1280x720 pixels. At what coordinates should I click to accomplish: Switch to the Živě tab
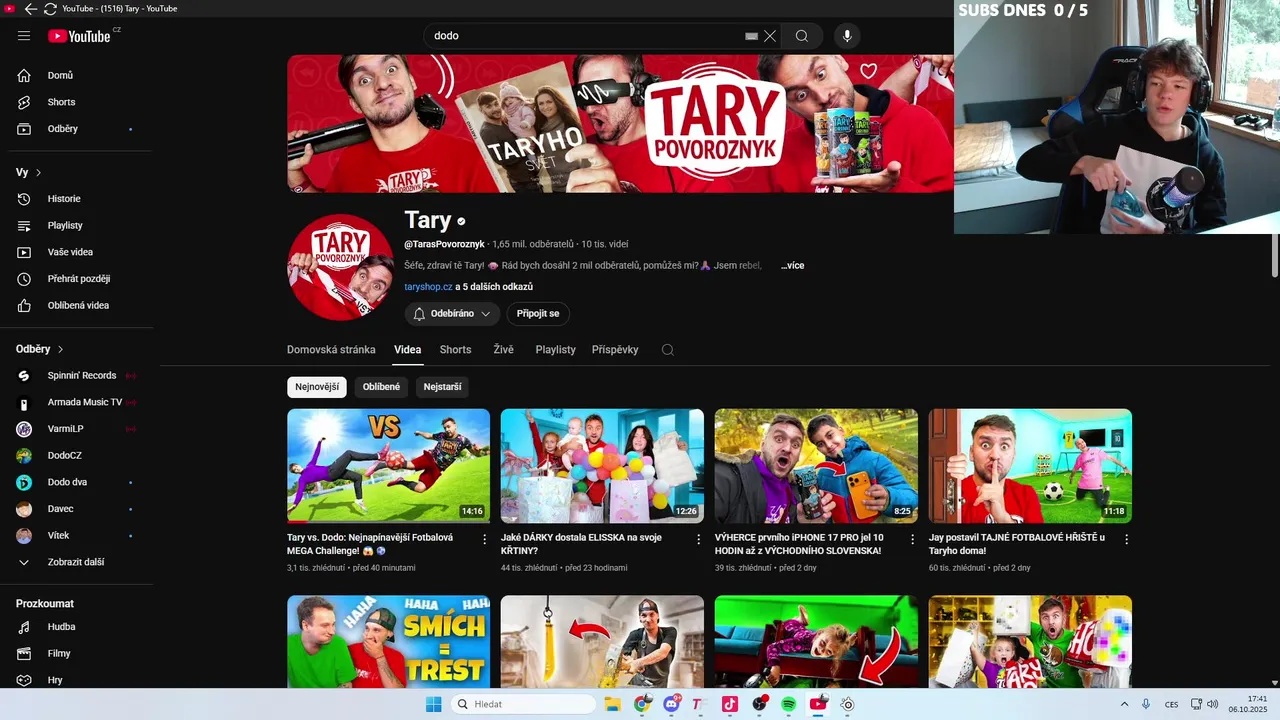pos(503,350)
